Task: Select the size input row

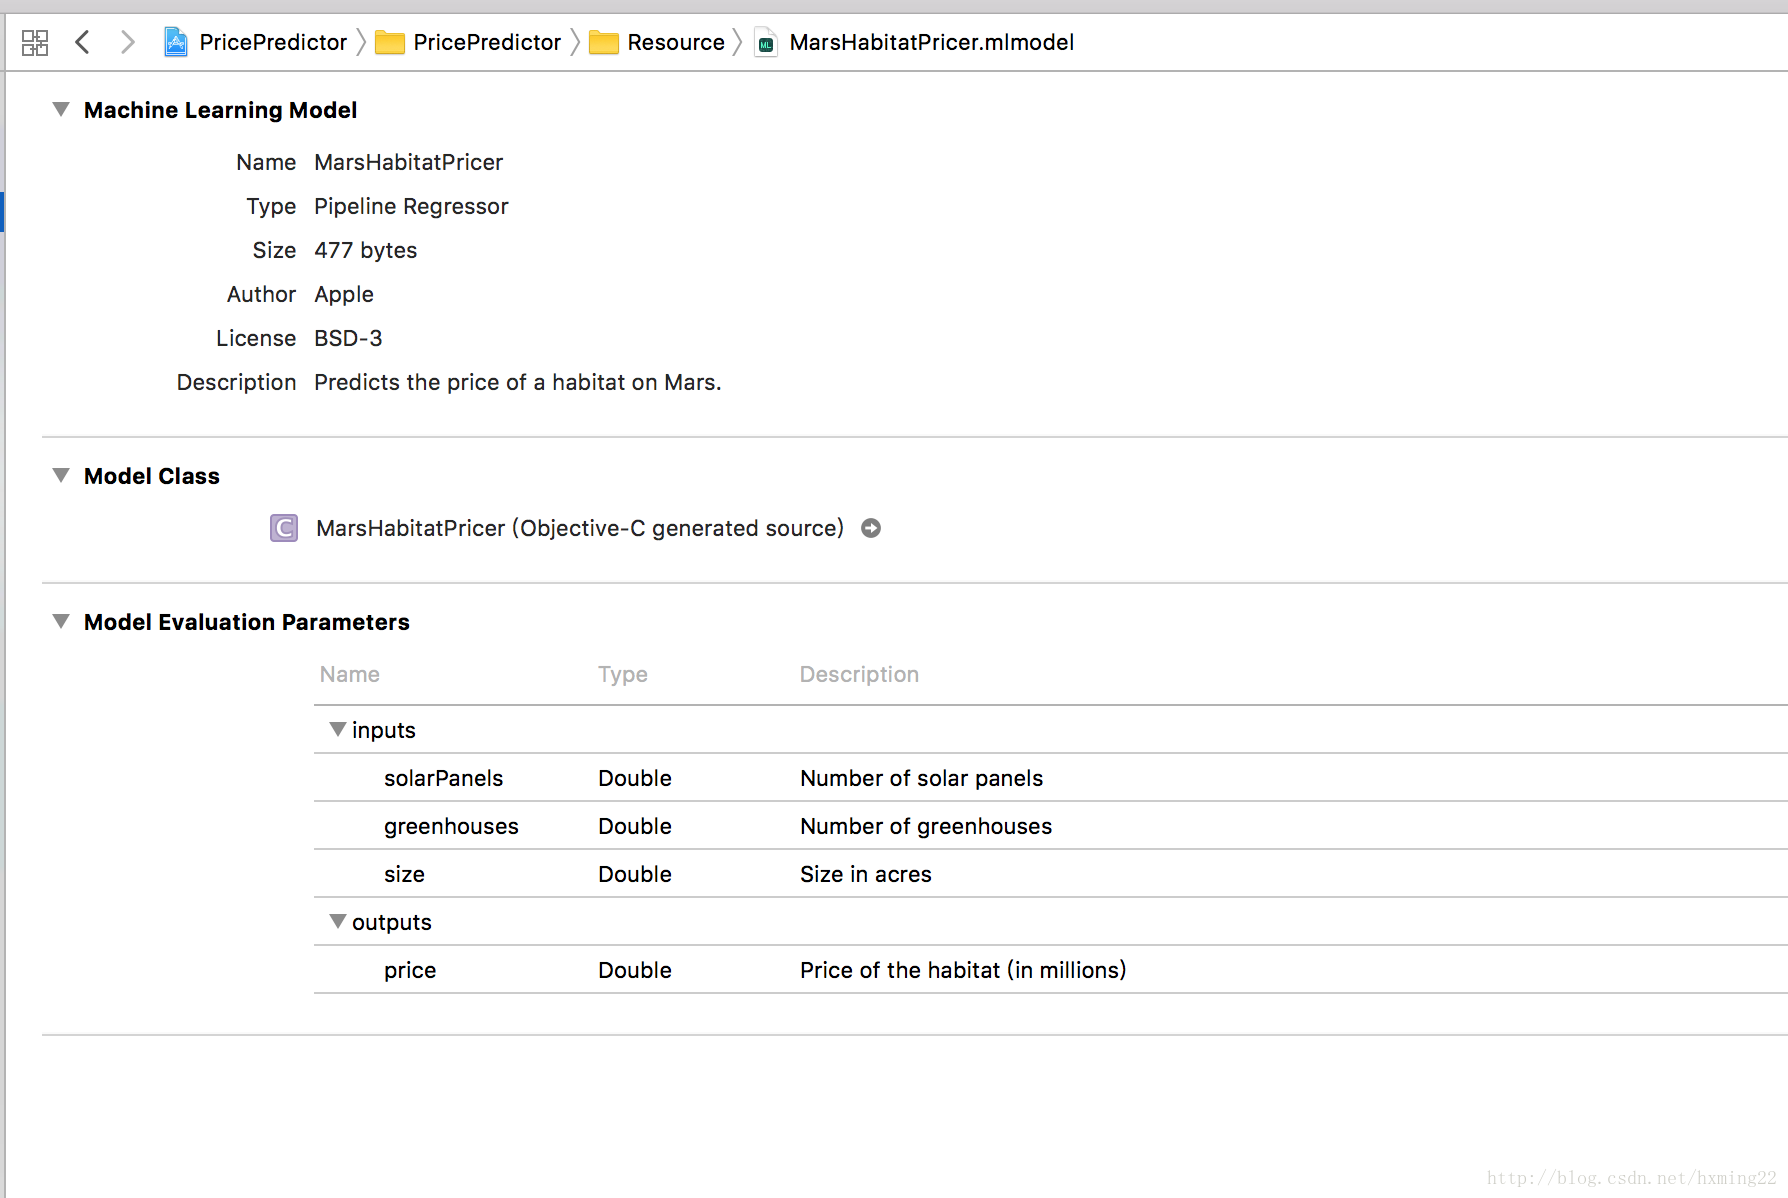Action: pos(1051,874)
